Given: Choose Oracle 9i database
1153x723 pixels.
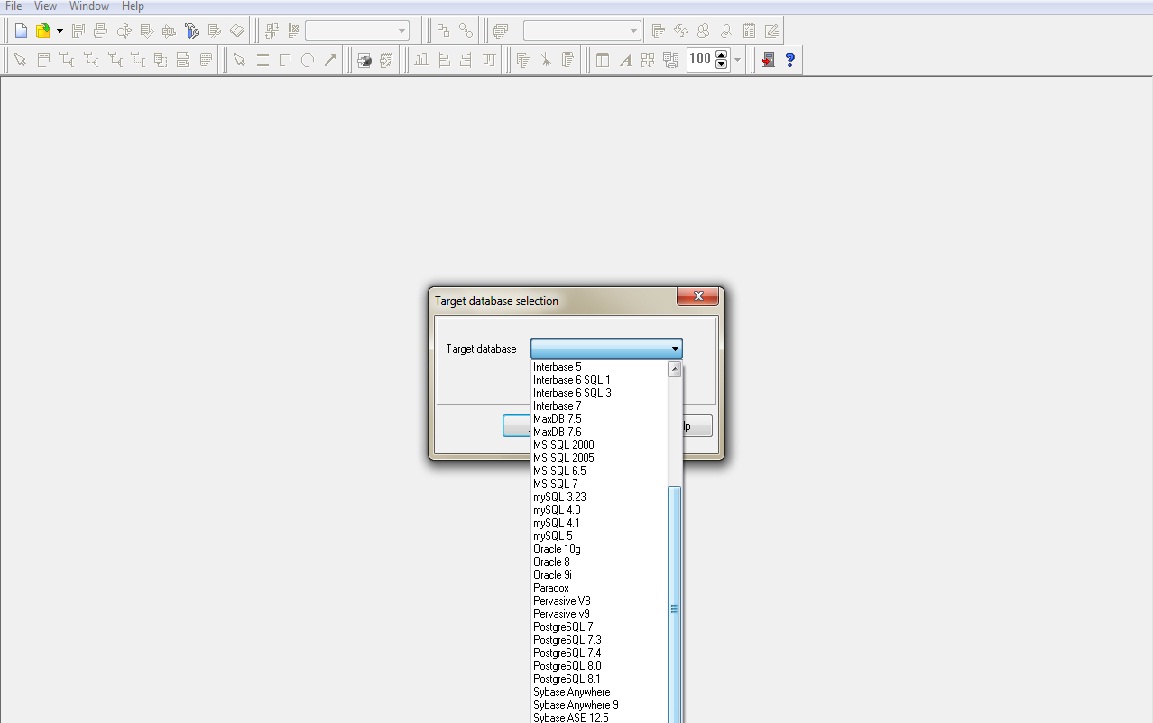Looking at the screenshot, I should pos(599,575).
